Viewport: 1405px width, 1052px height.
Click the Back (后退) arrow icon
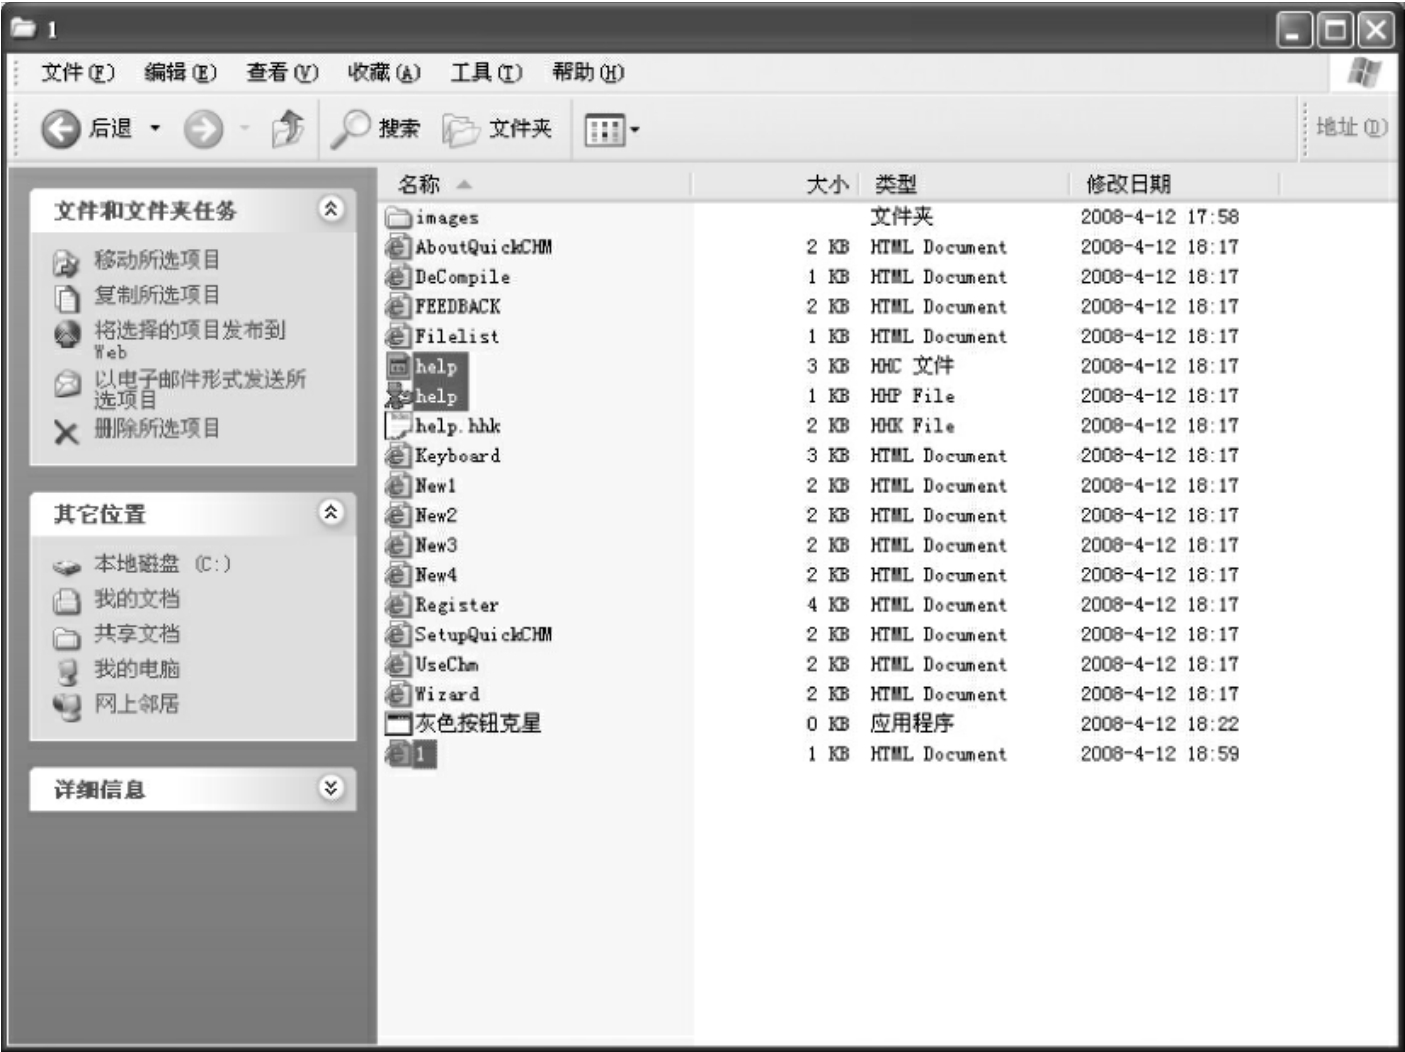pyautogui.click(x=60, y=129)
